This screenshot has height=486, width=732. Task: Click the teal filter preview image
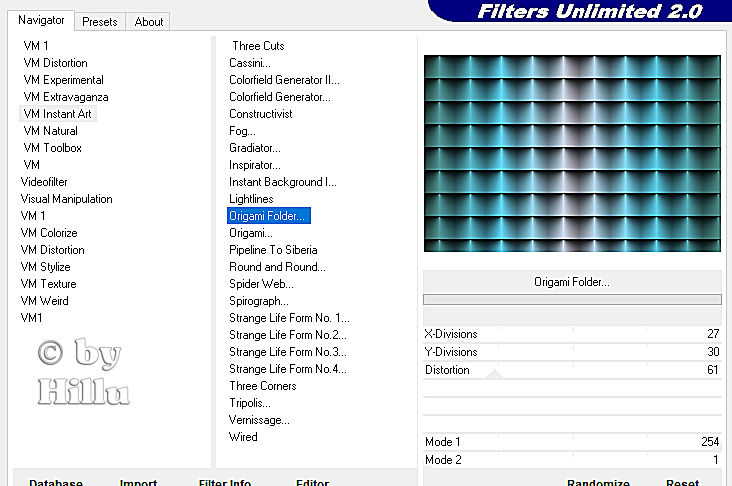click(x=572, y=154)
